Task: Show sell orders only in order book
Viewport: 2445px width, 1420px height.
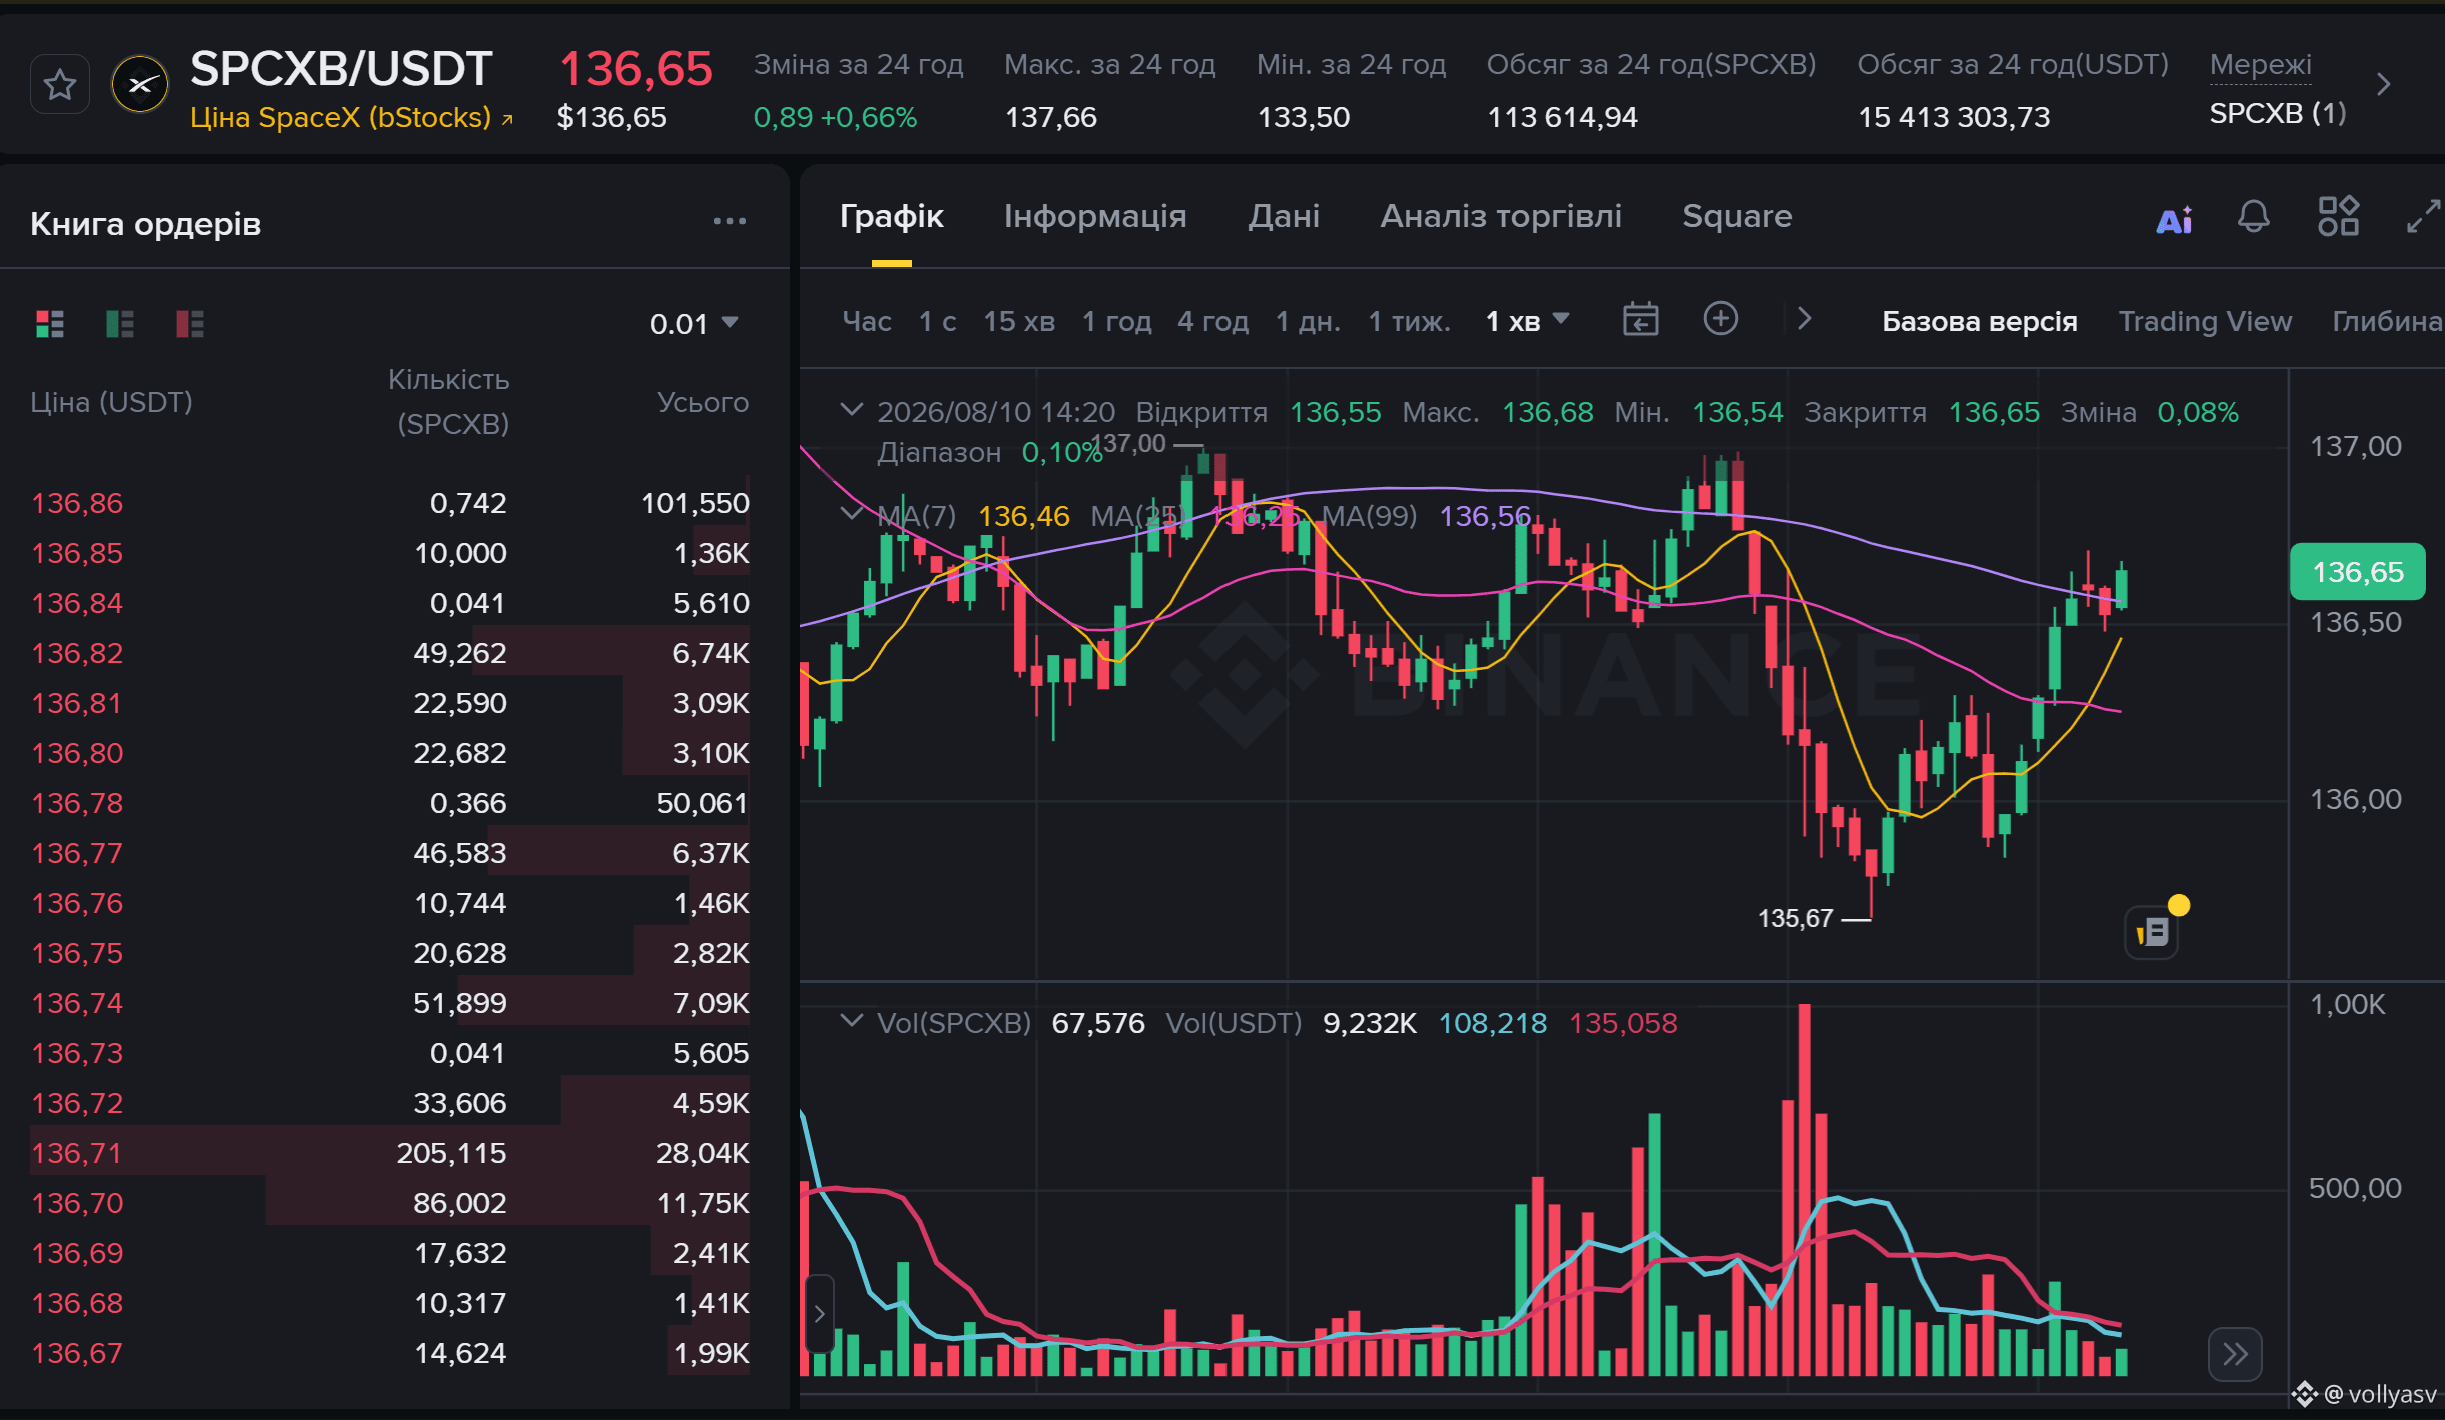Action: coord(190,323)
